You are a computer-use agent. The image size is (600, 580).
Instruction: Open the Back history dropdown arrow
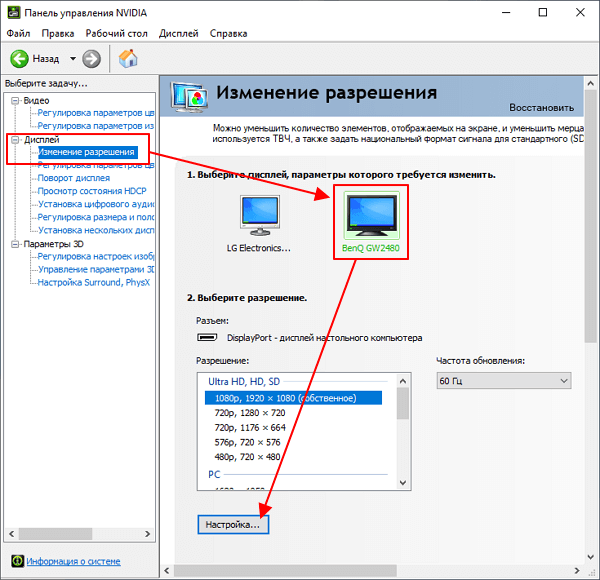pyautogui.click(x=73, y=59)
